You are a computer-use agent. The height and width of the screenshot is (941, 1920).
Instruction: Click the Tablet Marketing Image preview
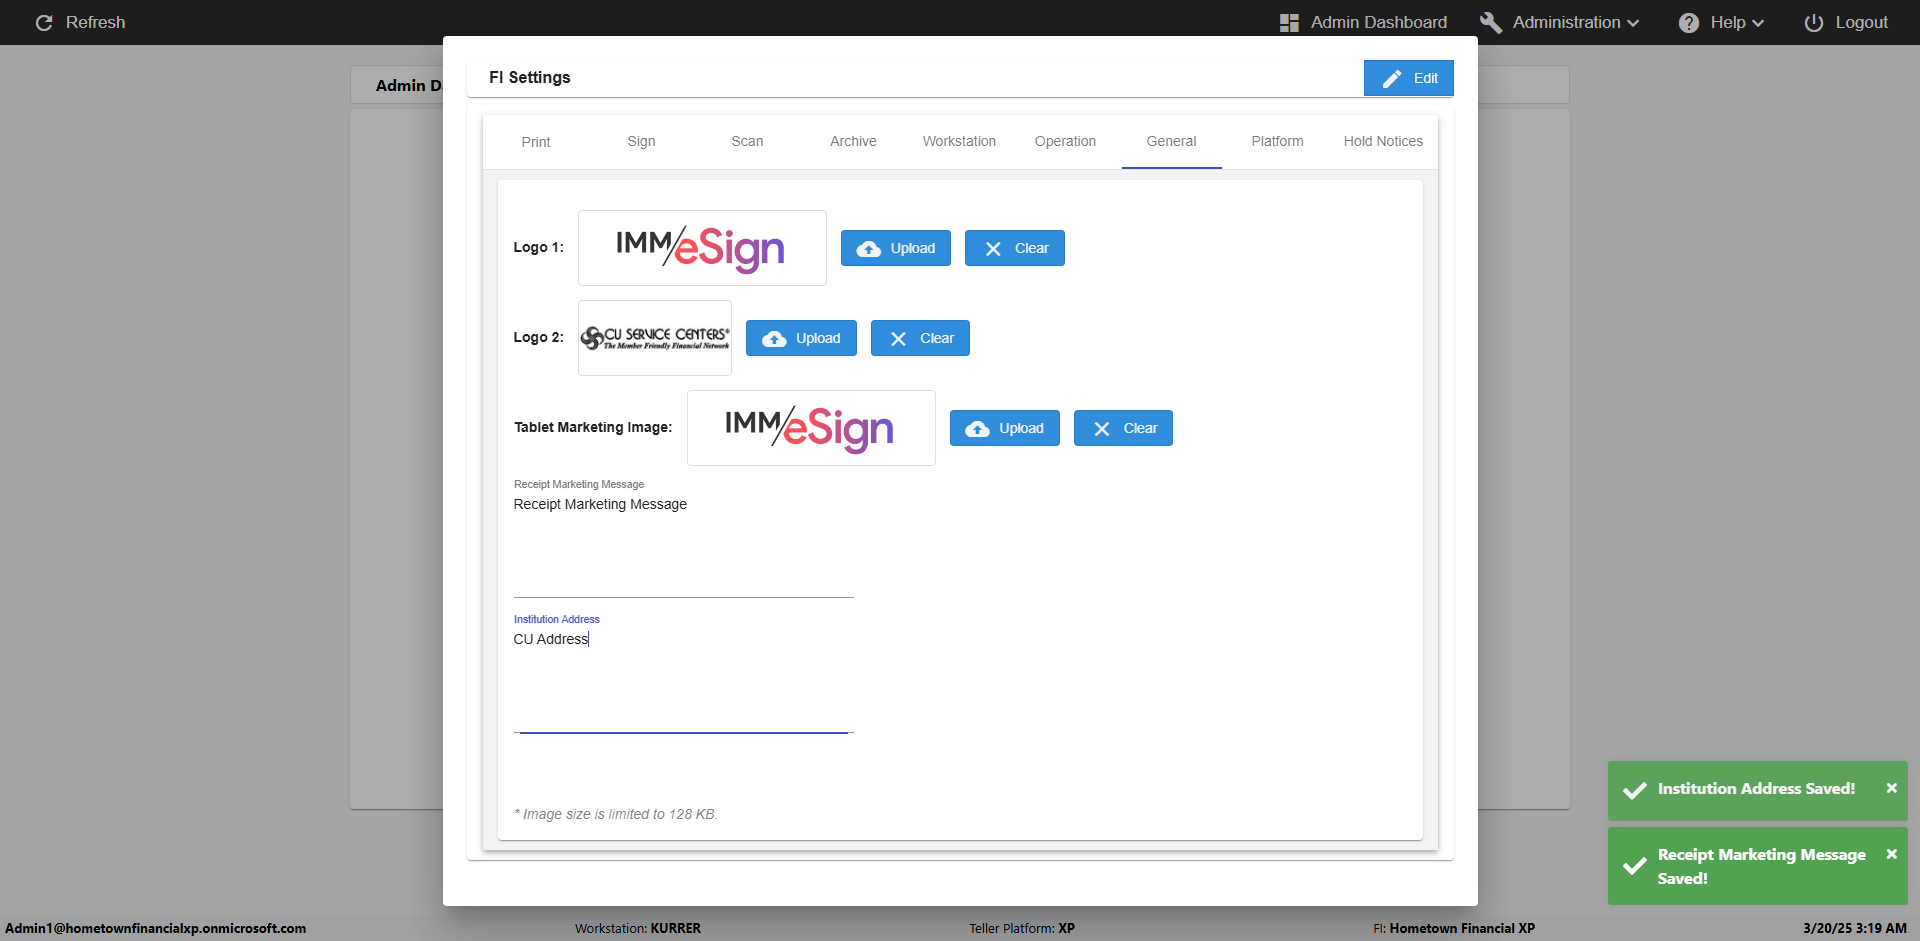click(x=811, y=428)
